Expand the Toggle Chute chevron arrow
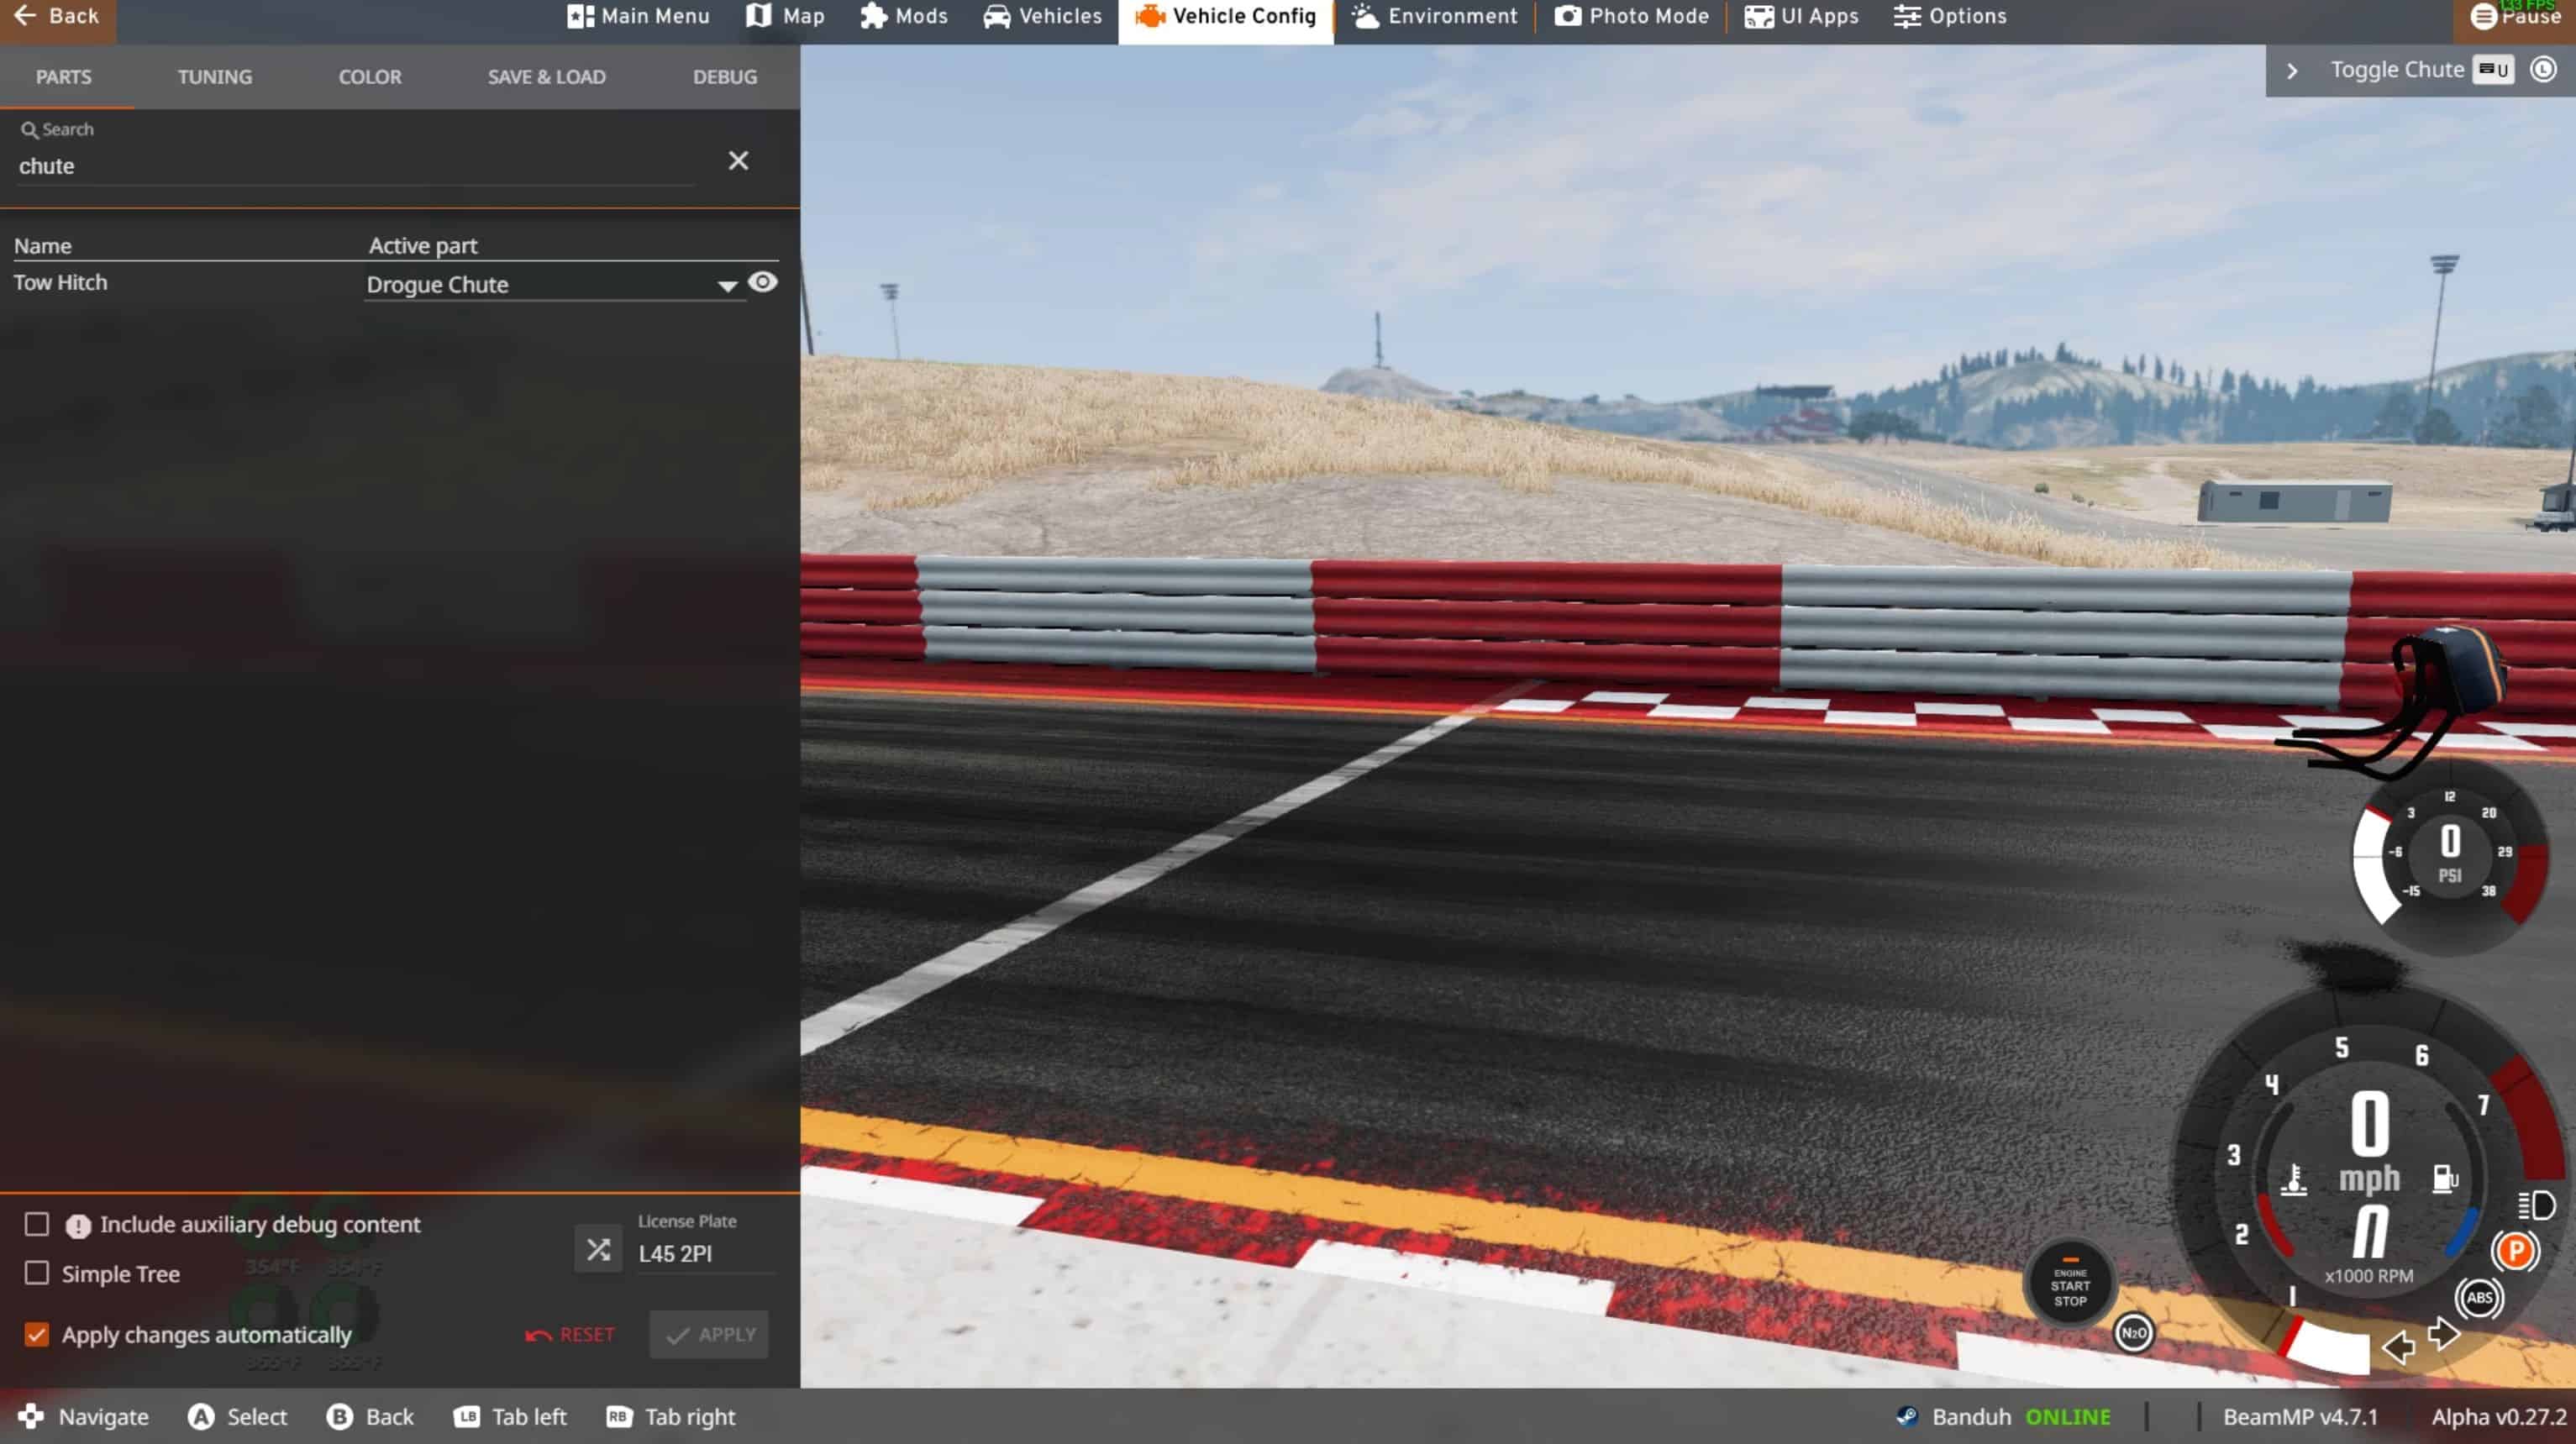This screenshot has width=2576, height=1444. click(2292, 71)
